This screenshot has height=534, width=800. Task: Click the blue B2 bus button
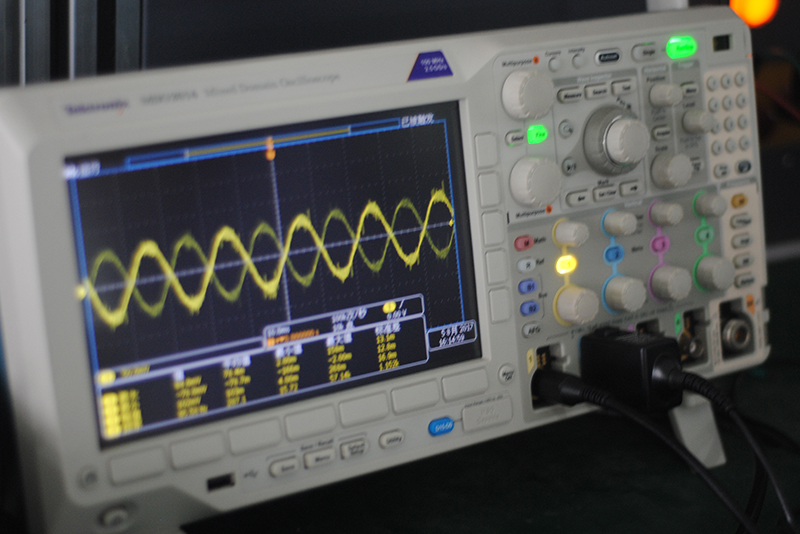[x=530, y=309]
